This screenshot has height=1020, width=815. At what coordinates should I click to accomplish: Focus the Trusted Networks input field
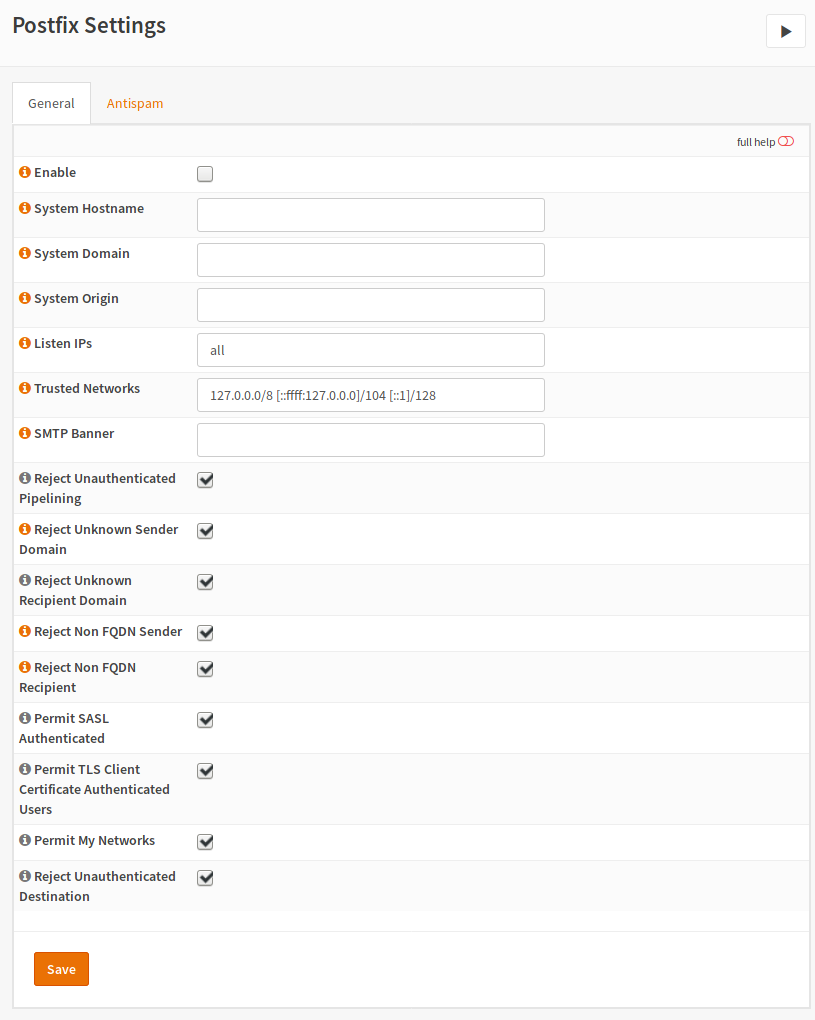[370, 395]
